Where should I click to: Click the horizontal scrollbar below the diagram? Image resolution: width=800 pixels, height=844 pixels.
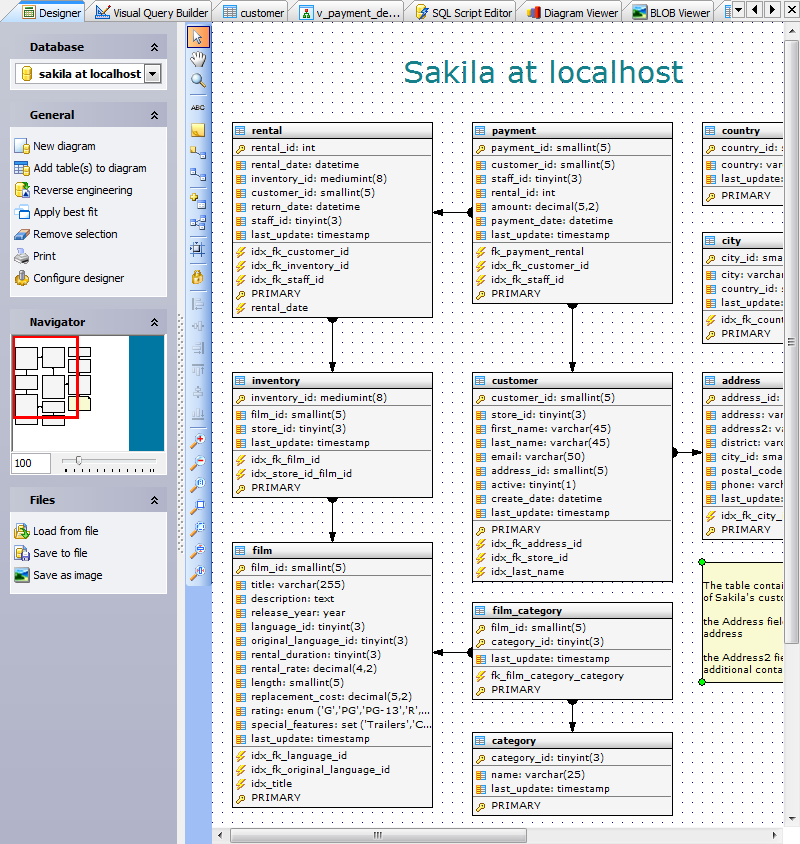click(378, 835)
